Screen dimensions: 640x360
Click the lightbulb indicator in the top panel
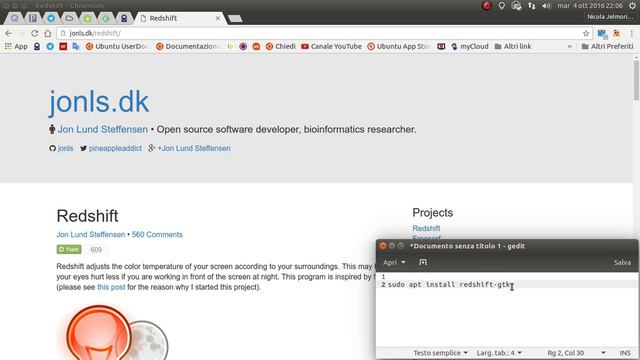(x=502, y=6)
